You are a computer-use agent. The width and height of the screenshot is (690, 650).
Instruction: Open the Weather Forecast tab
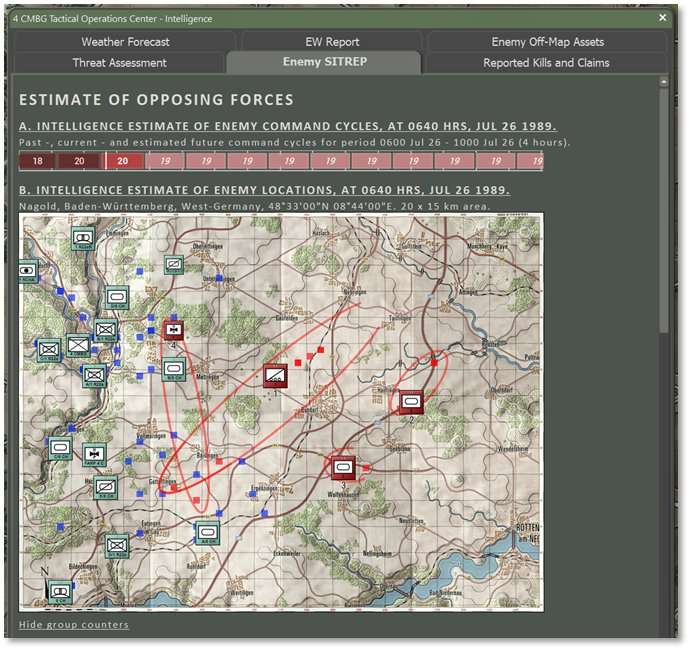[x=125, y=42]
